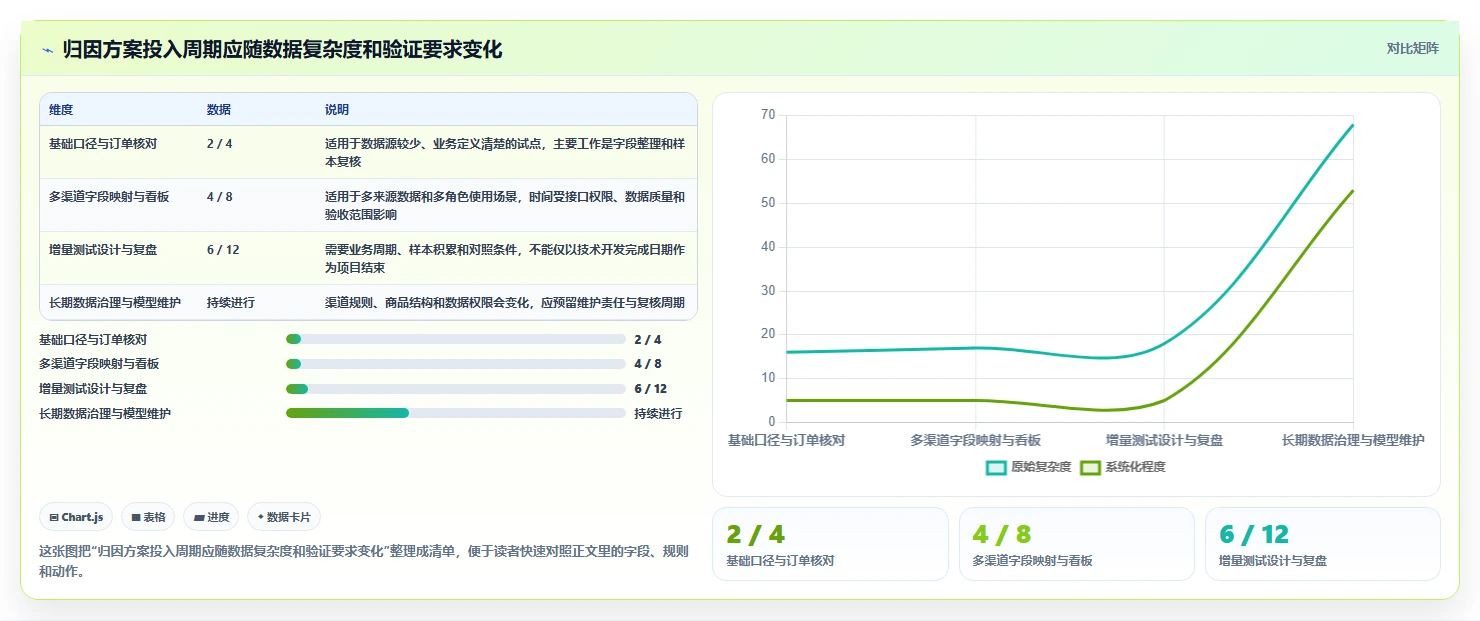Screen dimensions: 1480x621
Task: Click the 4 / 8 value beside its progress bar
Action: 647,364
